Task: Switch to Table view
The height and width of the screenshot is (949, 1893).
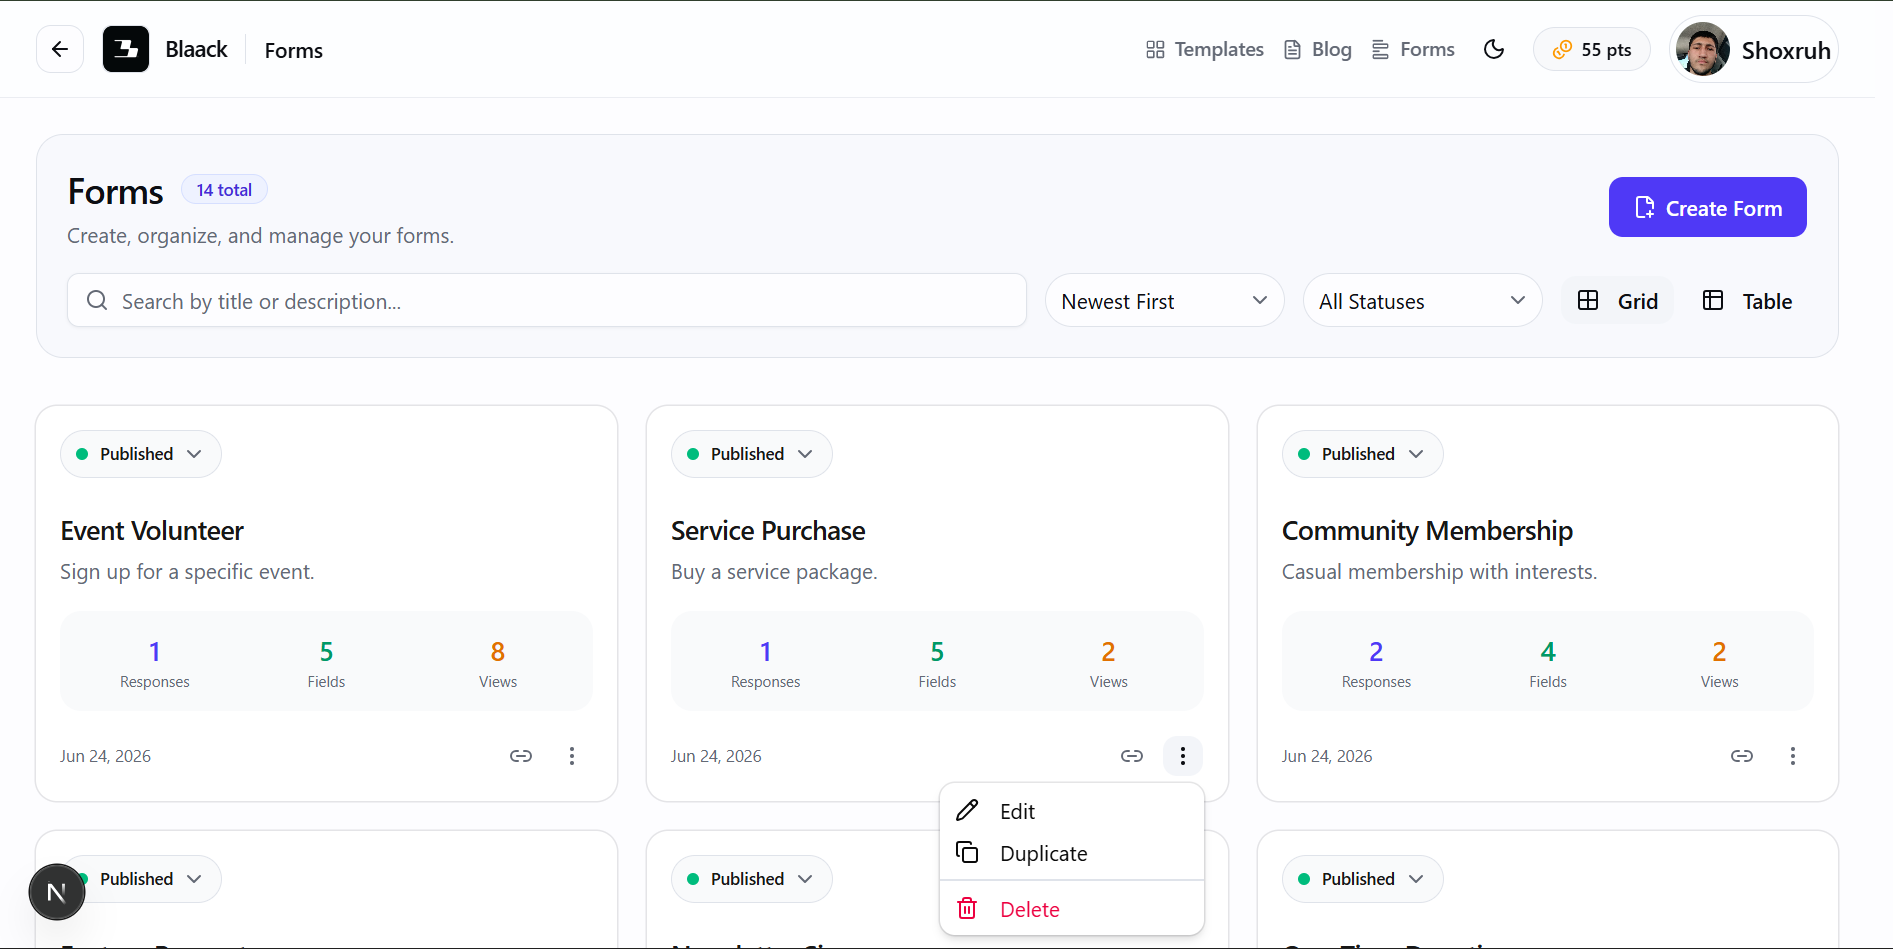Action: [1747, 301]
